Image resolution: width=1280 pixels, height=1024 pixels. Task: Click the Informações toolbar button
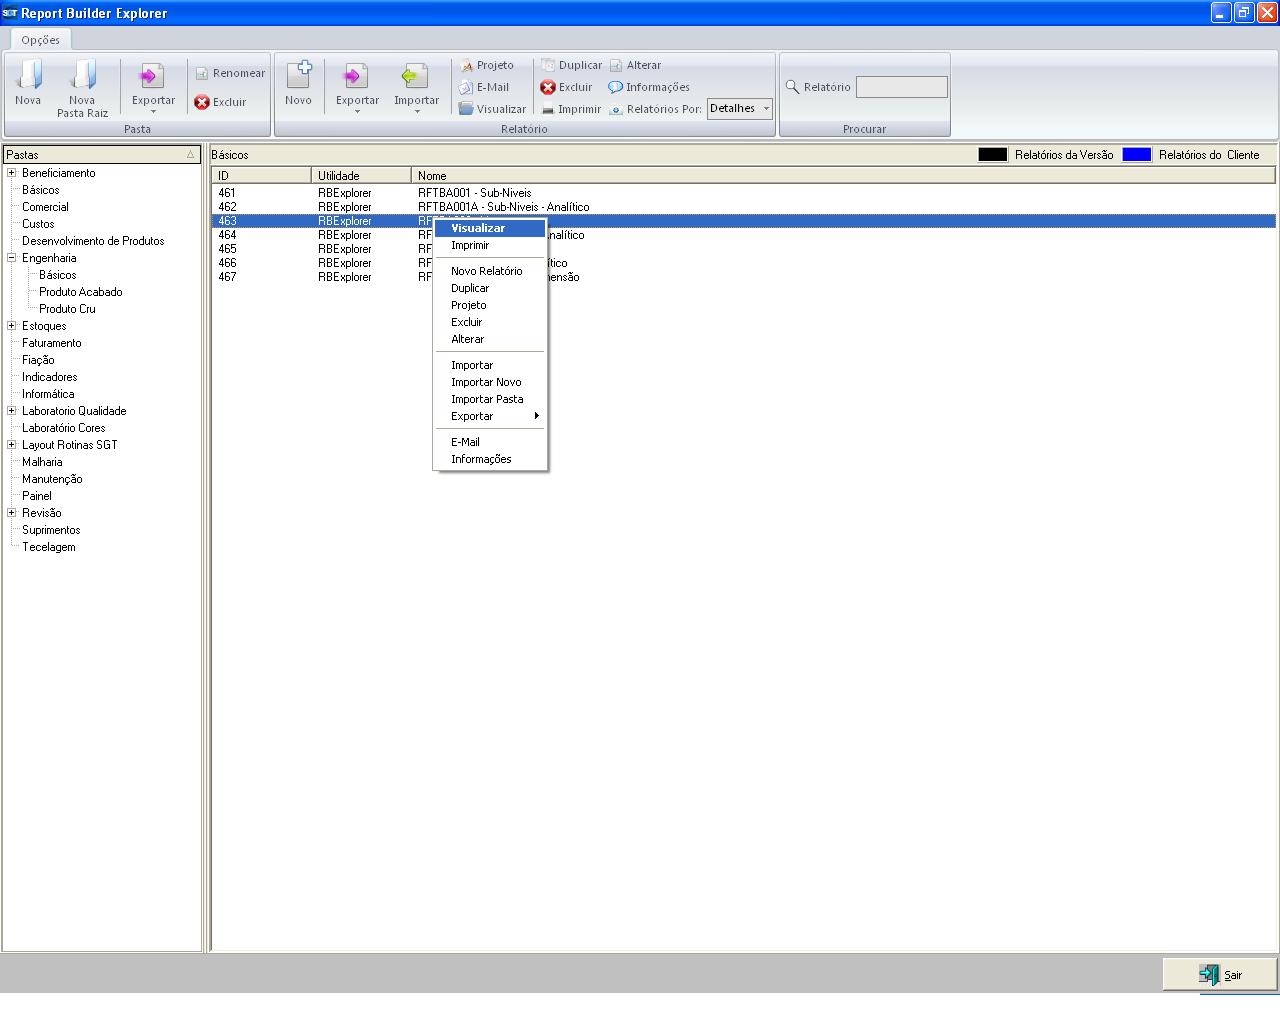649,87
